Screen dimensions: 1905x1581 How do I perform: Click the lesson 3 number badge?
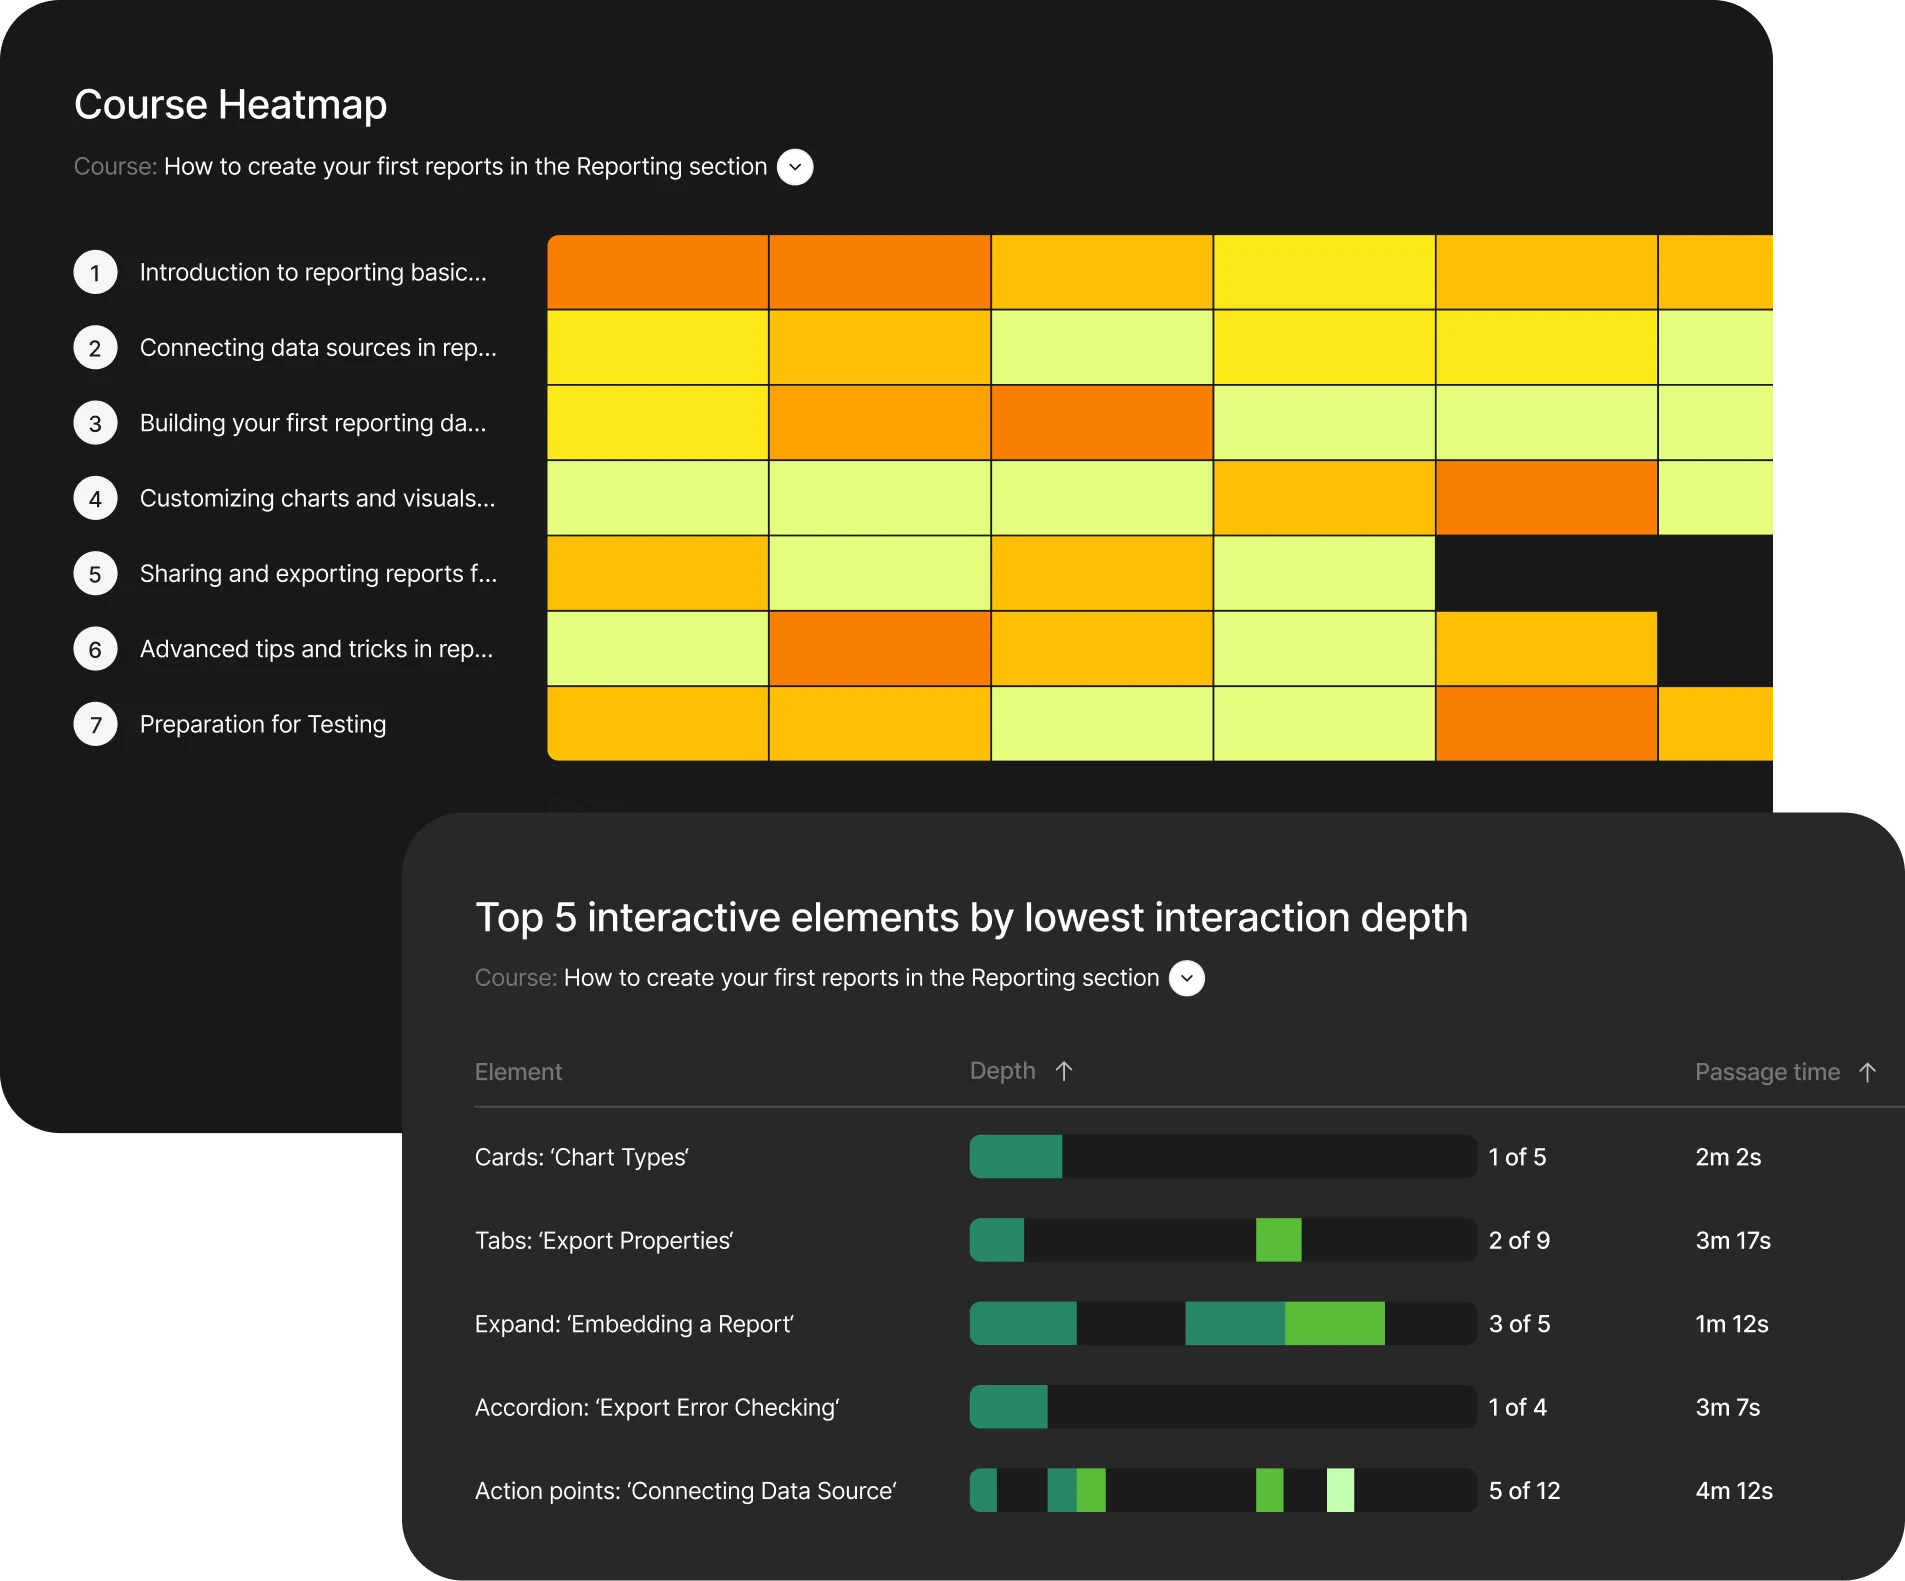(x=95, y=423)
